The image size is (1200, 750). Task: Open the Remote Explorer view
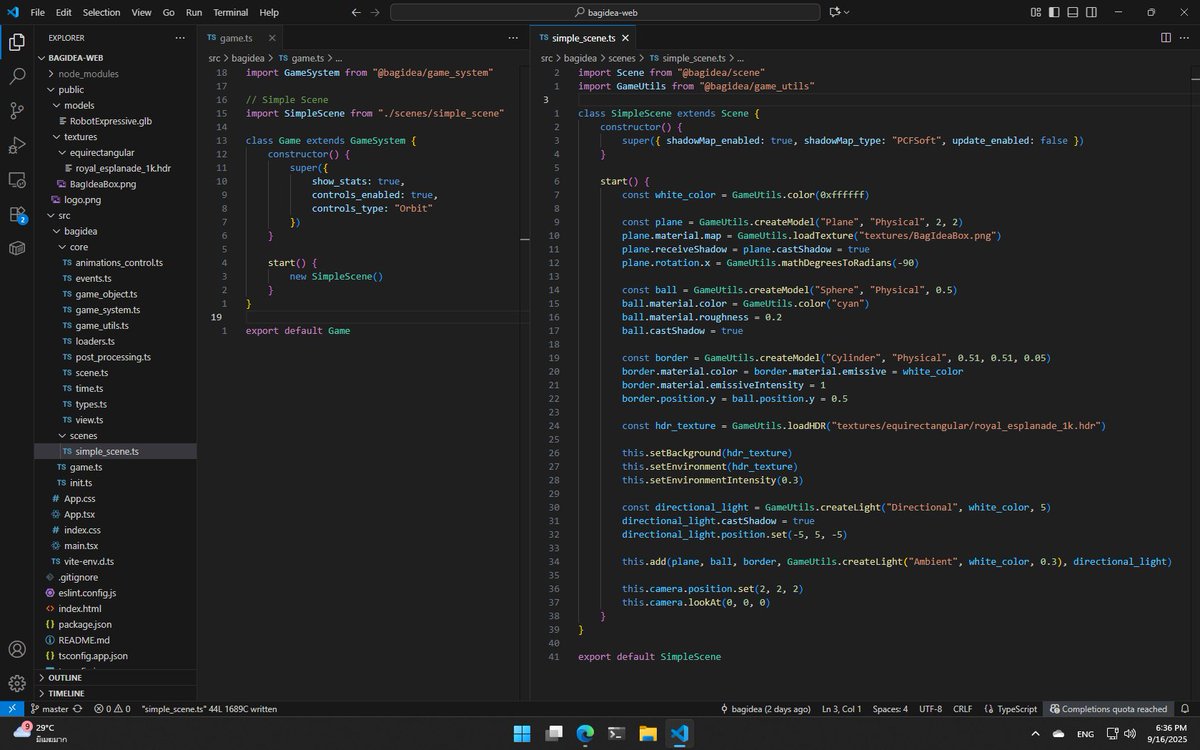click(x=17, y=180)
